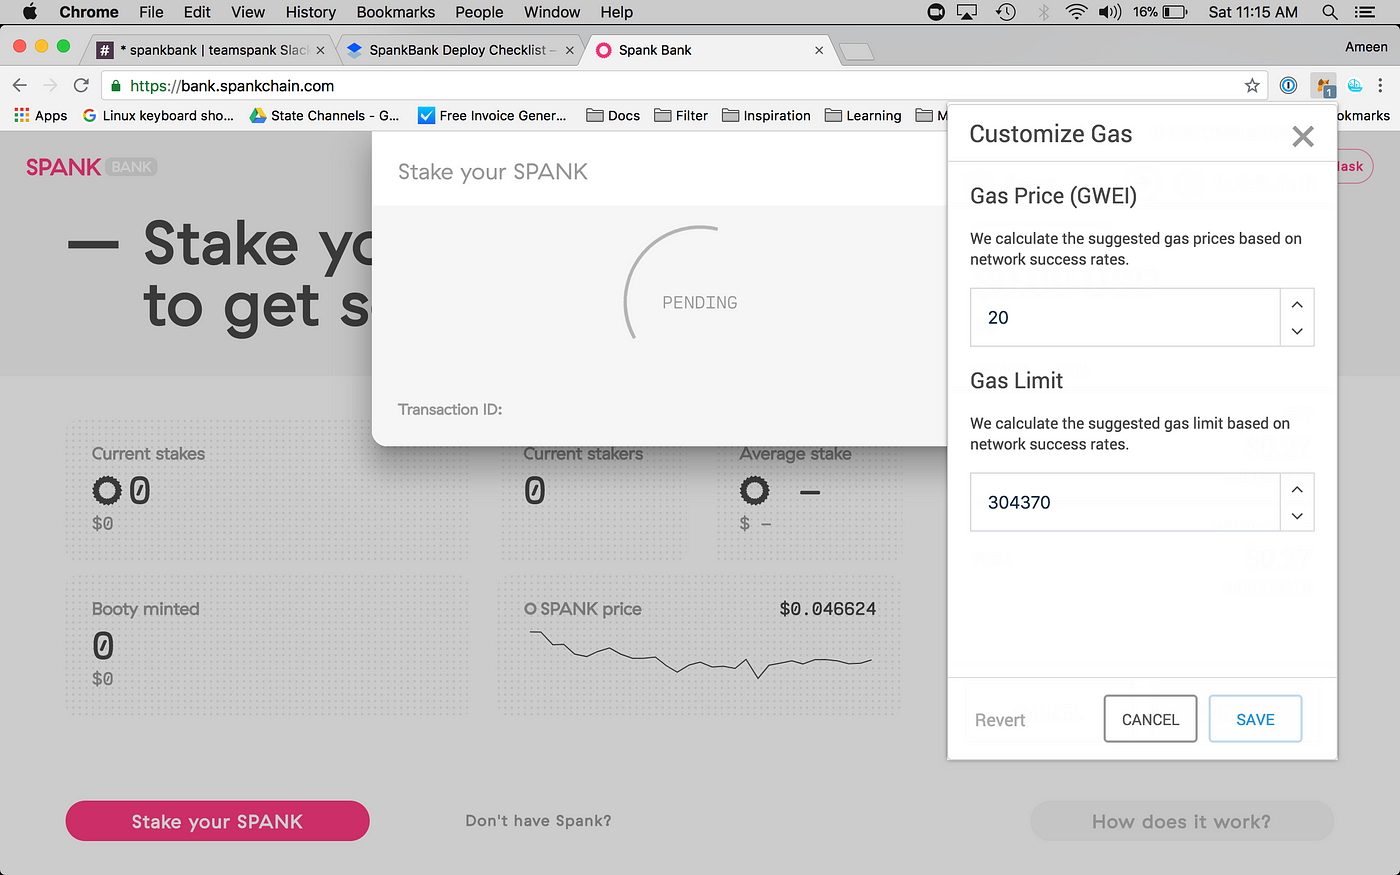Increase the Gas Price value
Viewport: 1400px width, 875px height.
(1297, 304)
